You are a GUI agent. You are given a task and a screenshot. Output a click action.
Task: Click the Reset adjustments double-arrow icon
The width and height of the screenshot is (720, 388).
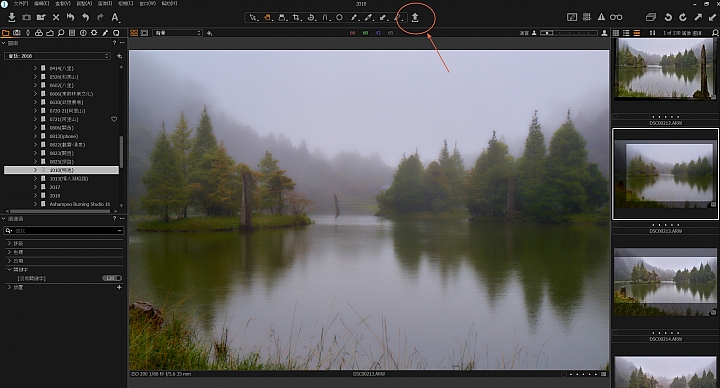click(x=71, y=17)
